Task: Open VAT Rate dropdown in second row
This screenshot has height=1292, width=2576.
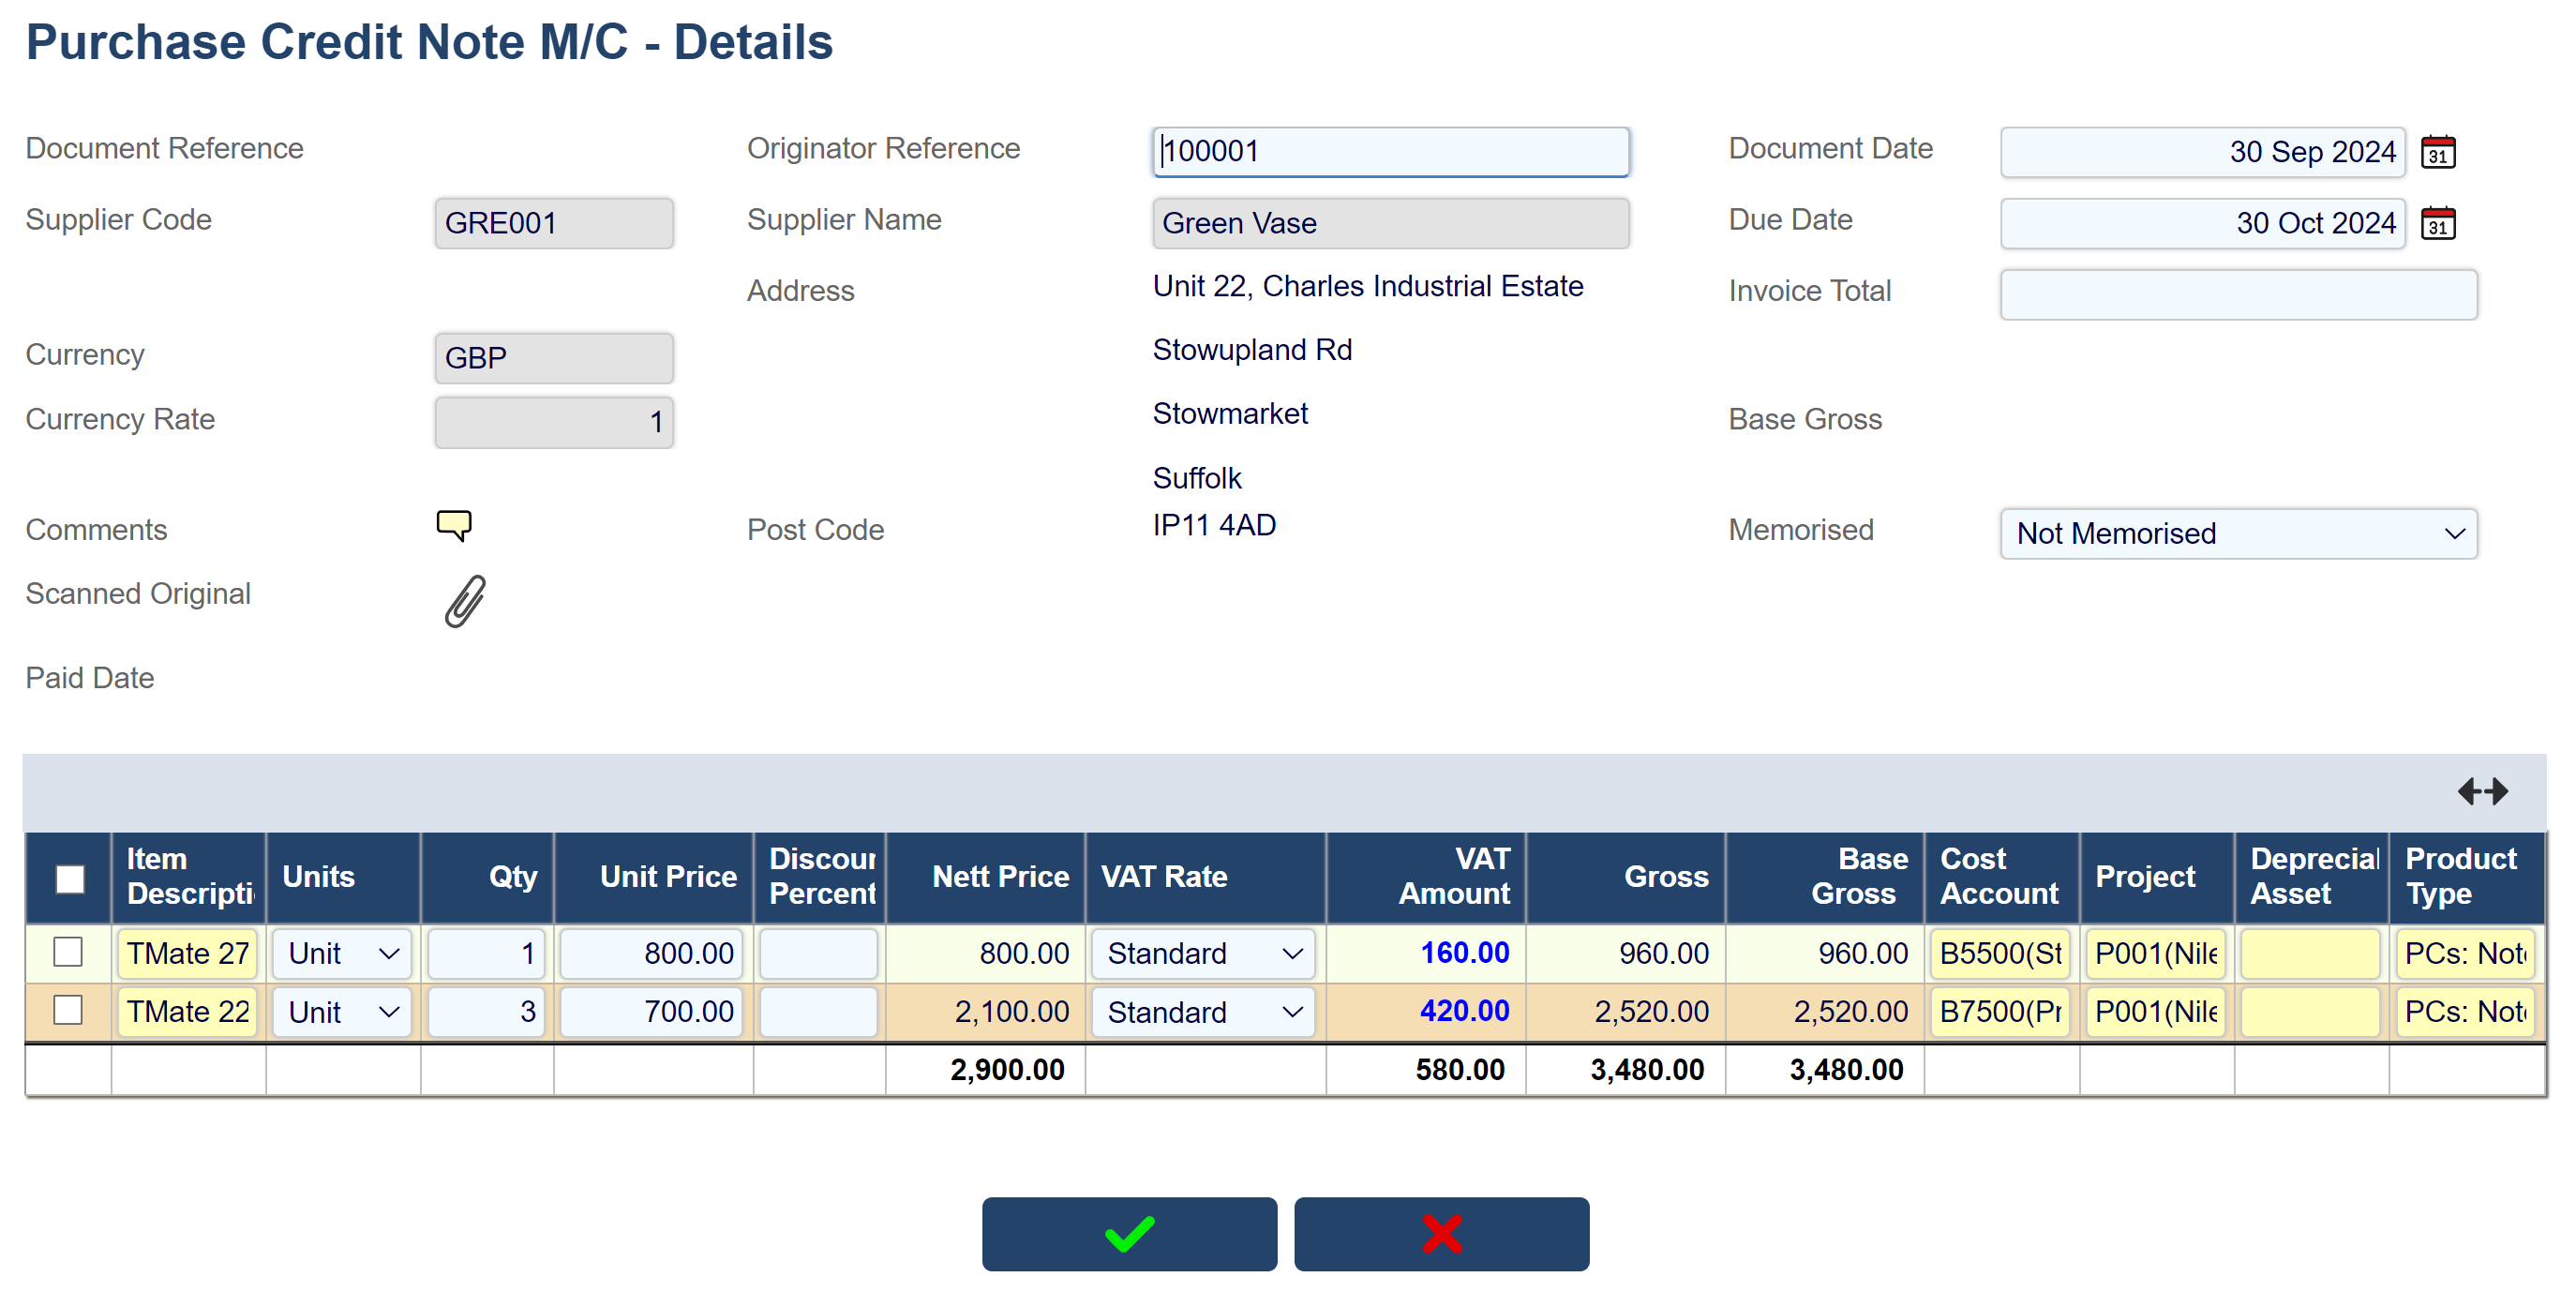Action: point(1203,1012)
